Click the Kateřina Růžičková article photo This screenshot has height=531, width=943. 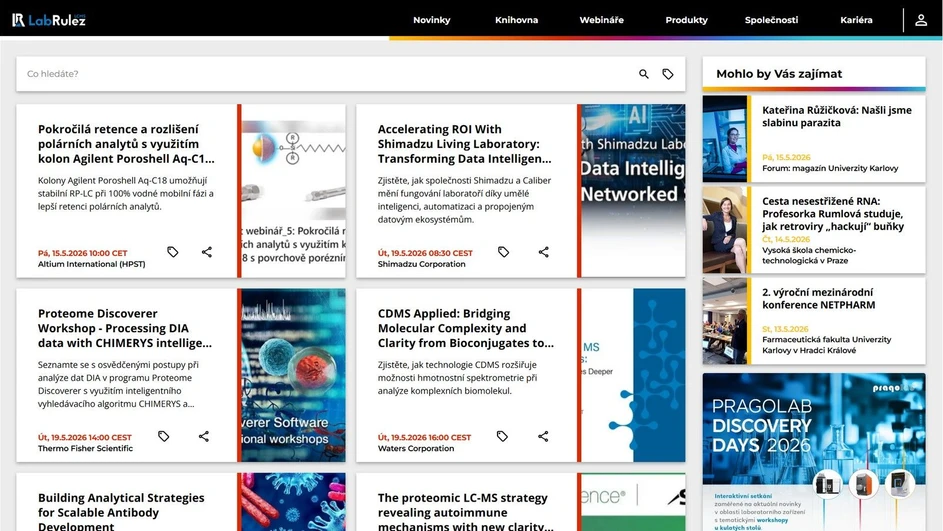click(725, 139)
